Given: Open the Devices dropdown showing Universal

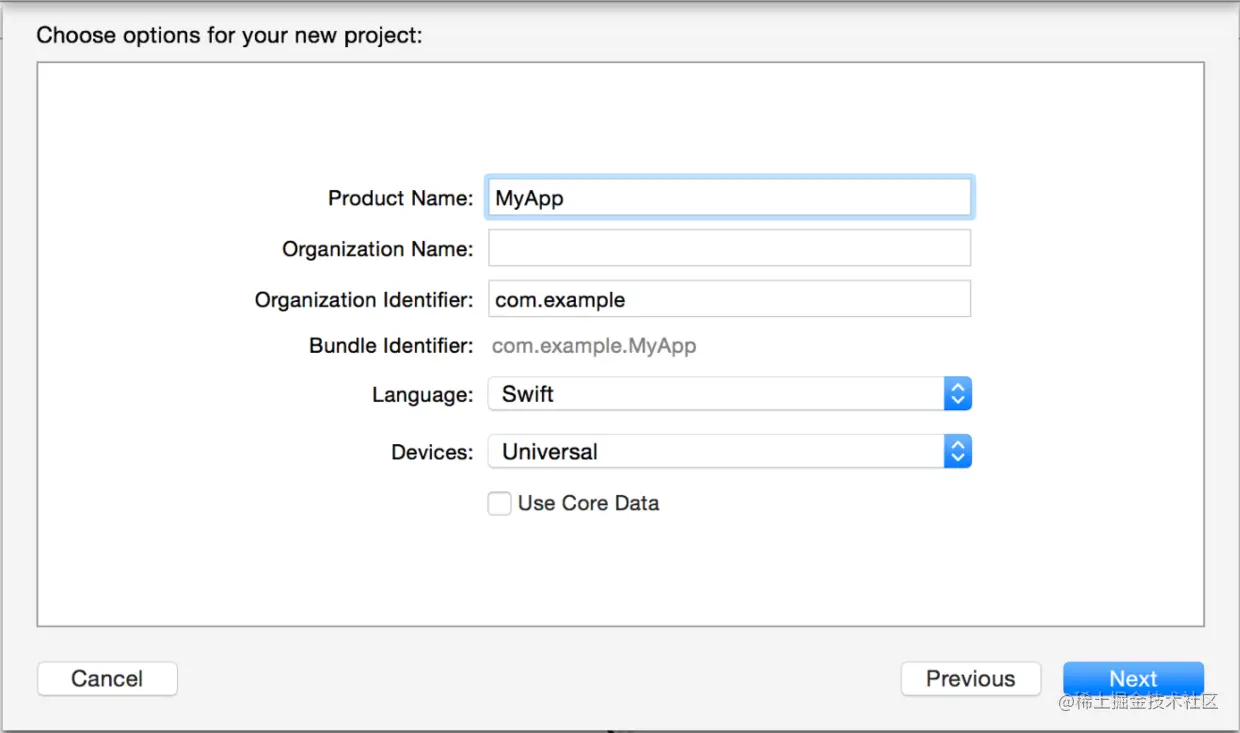Looking at the screenshot, I should tap(715, 452).
